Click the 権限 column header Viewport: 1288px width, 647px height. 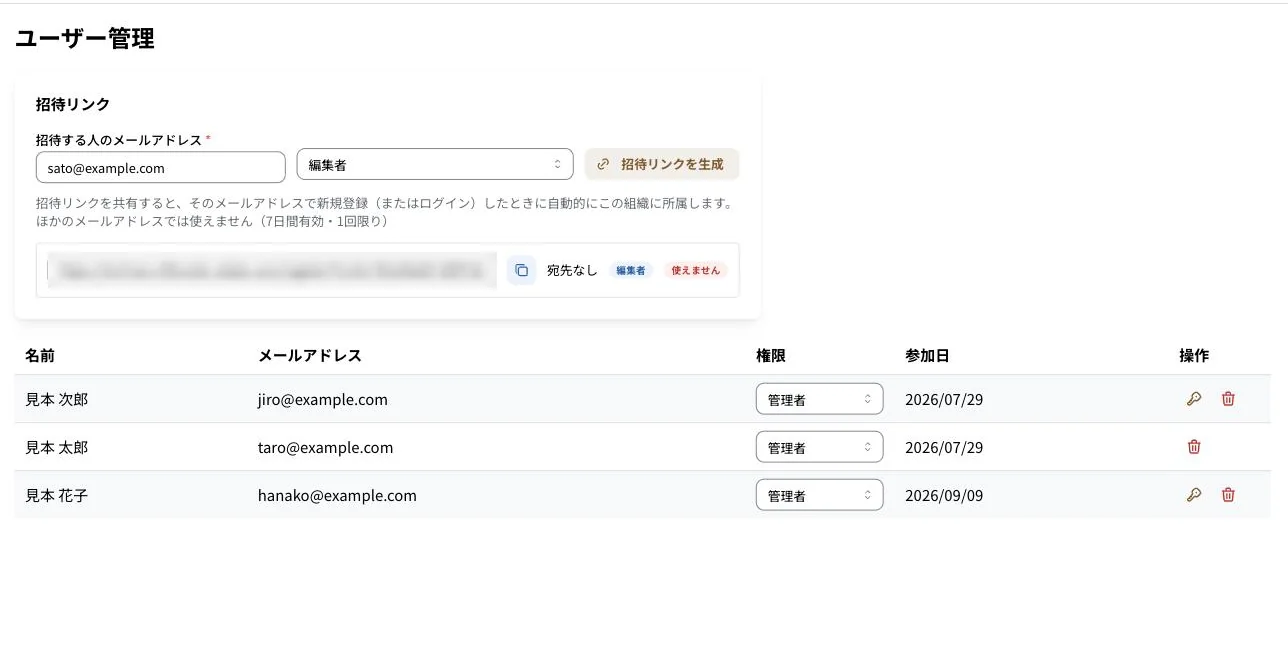coord(771,355)
